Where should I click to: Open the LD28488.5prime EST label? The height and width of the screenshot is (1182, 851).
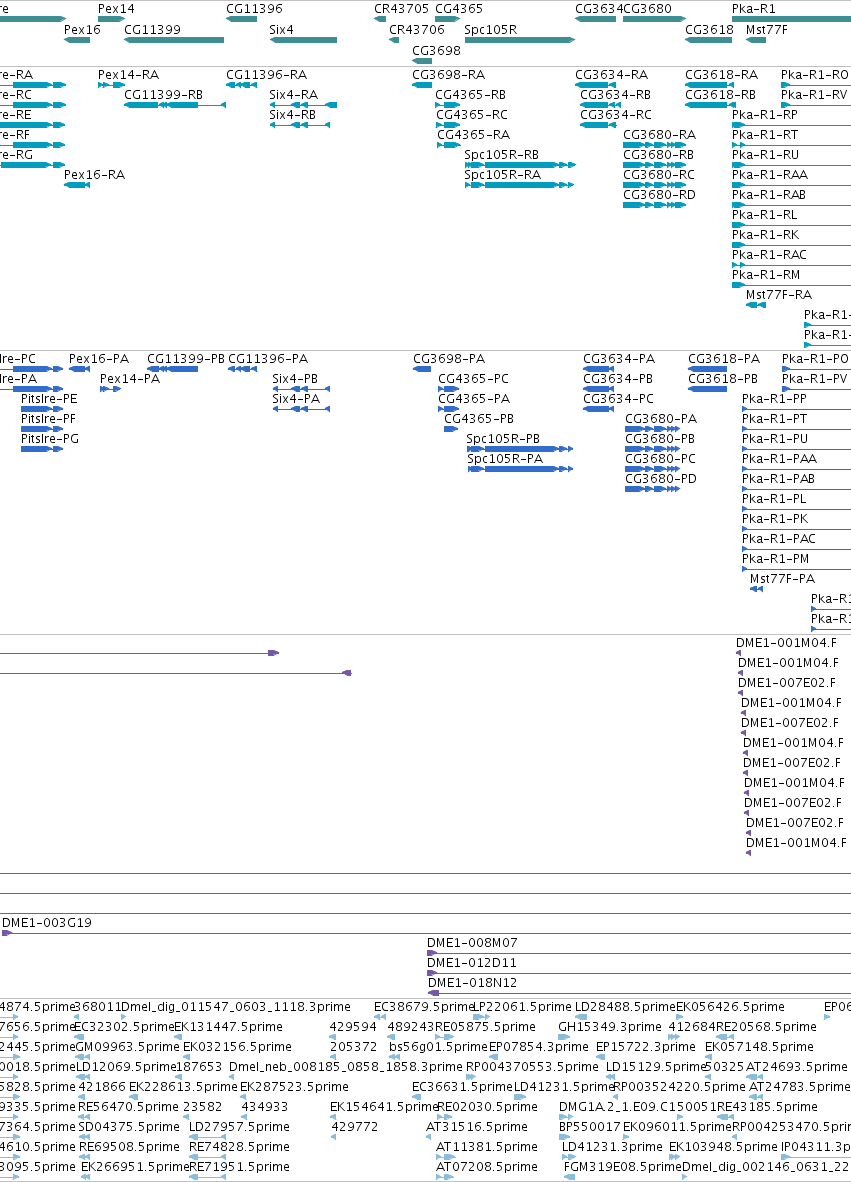625,1007
